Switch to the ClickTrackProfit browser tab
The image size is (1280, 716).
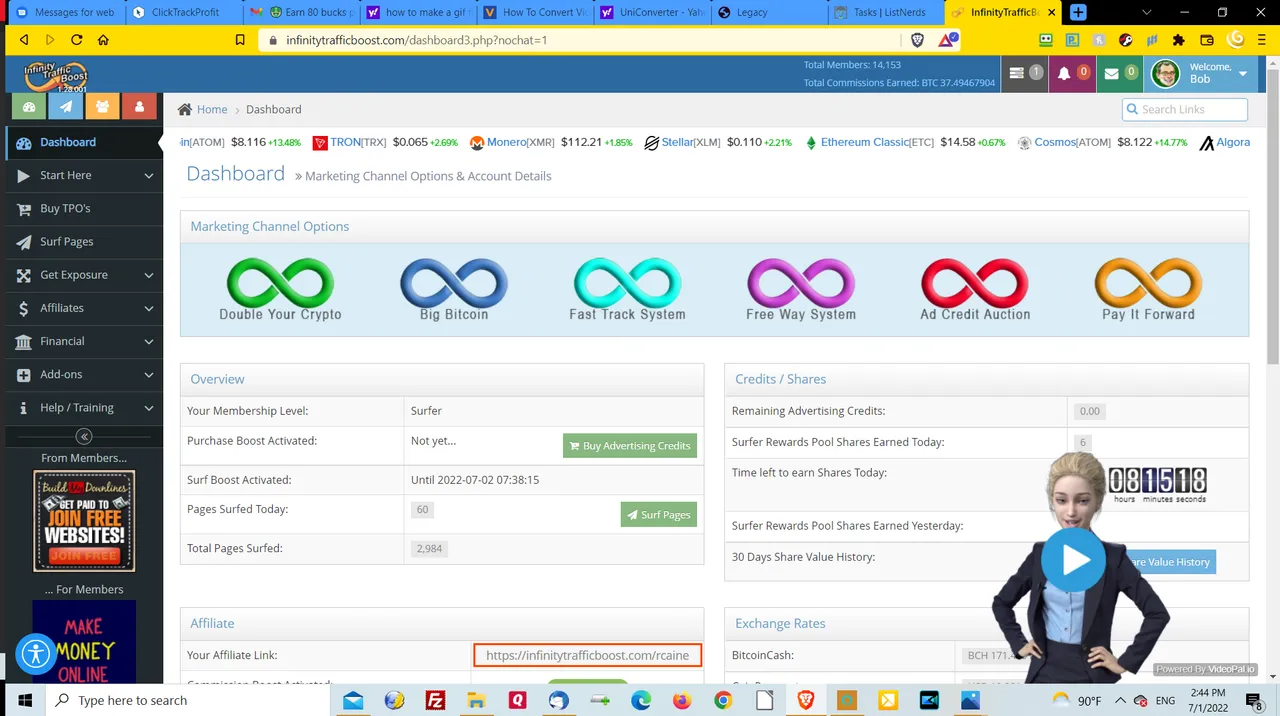point(184,12)
